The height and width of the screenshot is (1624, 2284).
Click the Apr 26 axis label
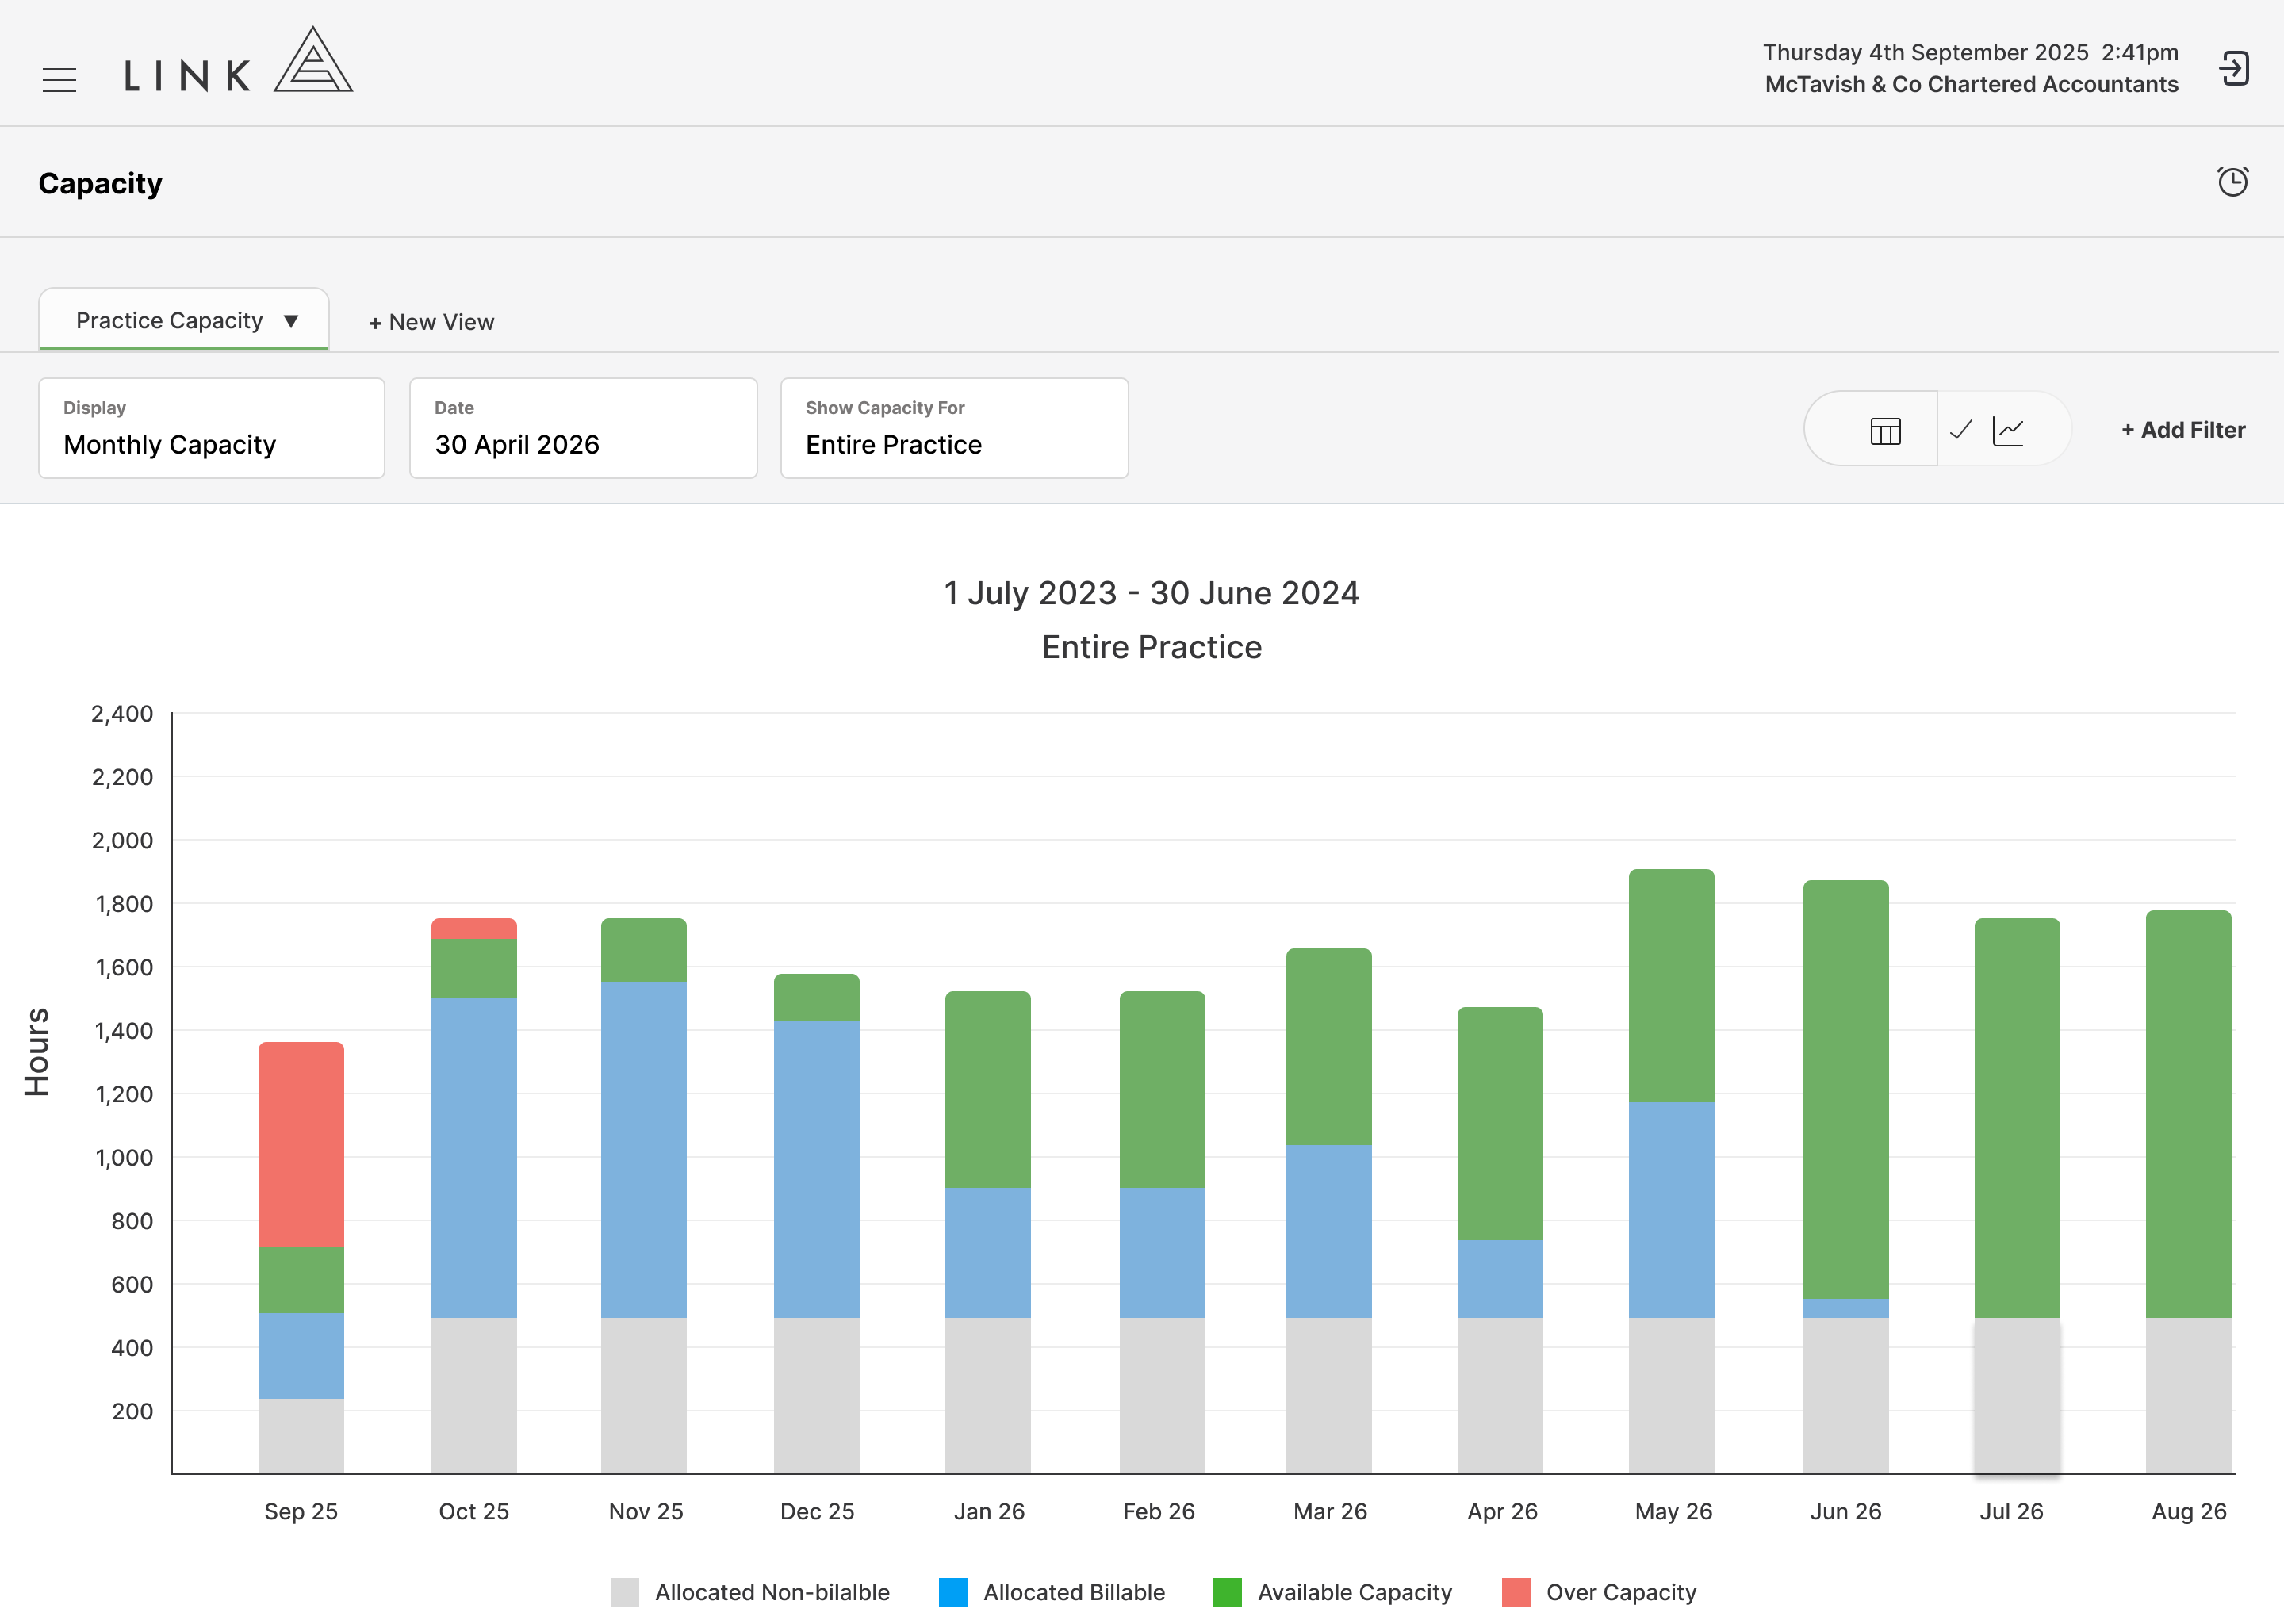click(x=1502, y=1511)
